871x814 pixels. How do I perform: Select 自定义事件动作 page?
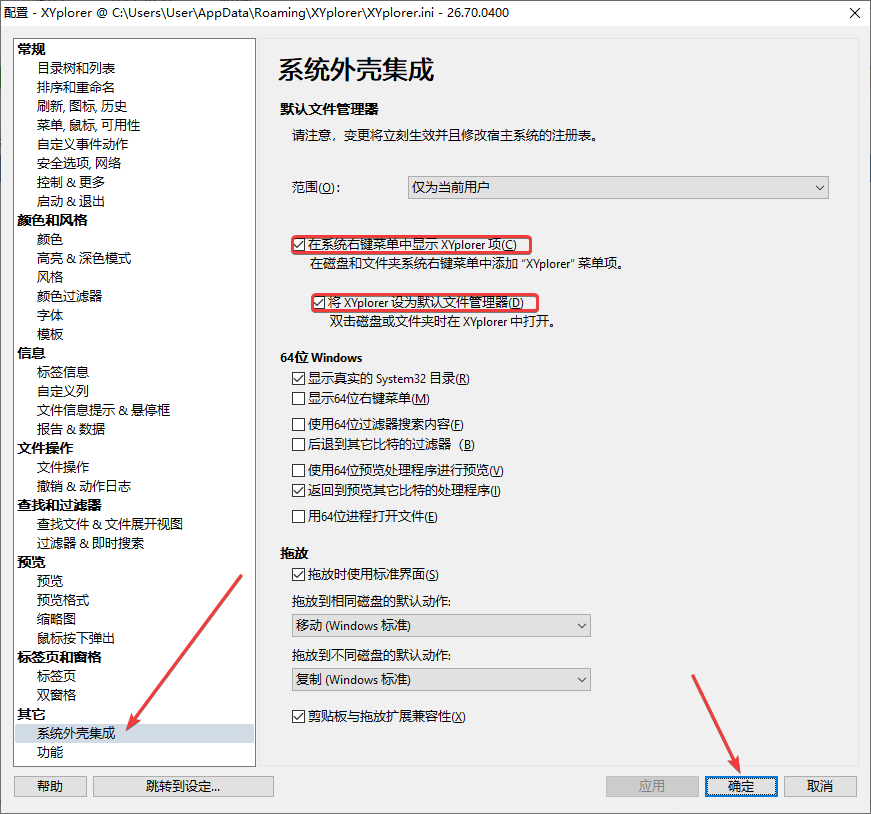(82, 144)
